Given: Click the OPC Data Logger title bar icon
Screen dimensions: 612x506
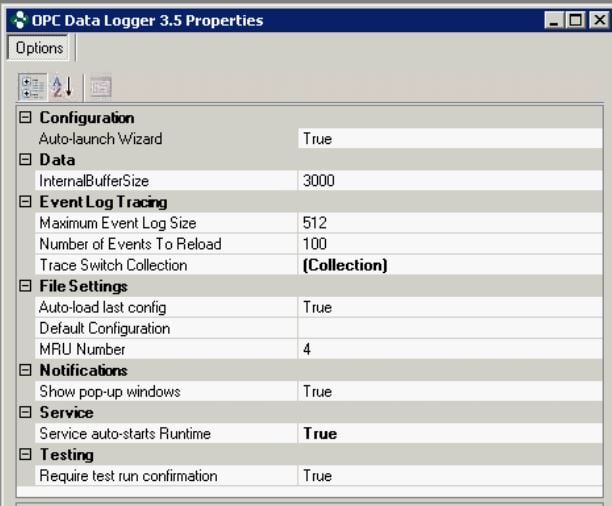Looking at the screenshot, I should 20,20.
